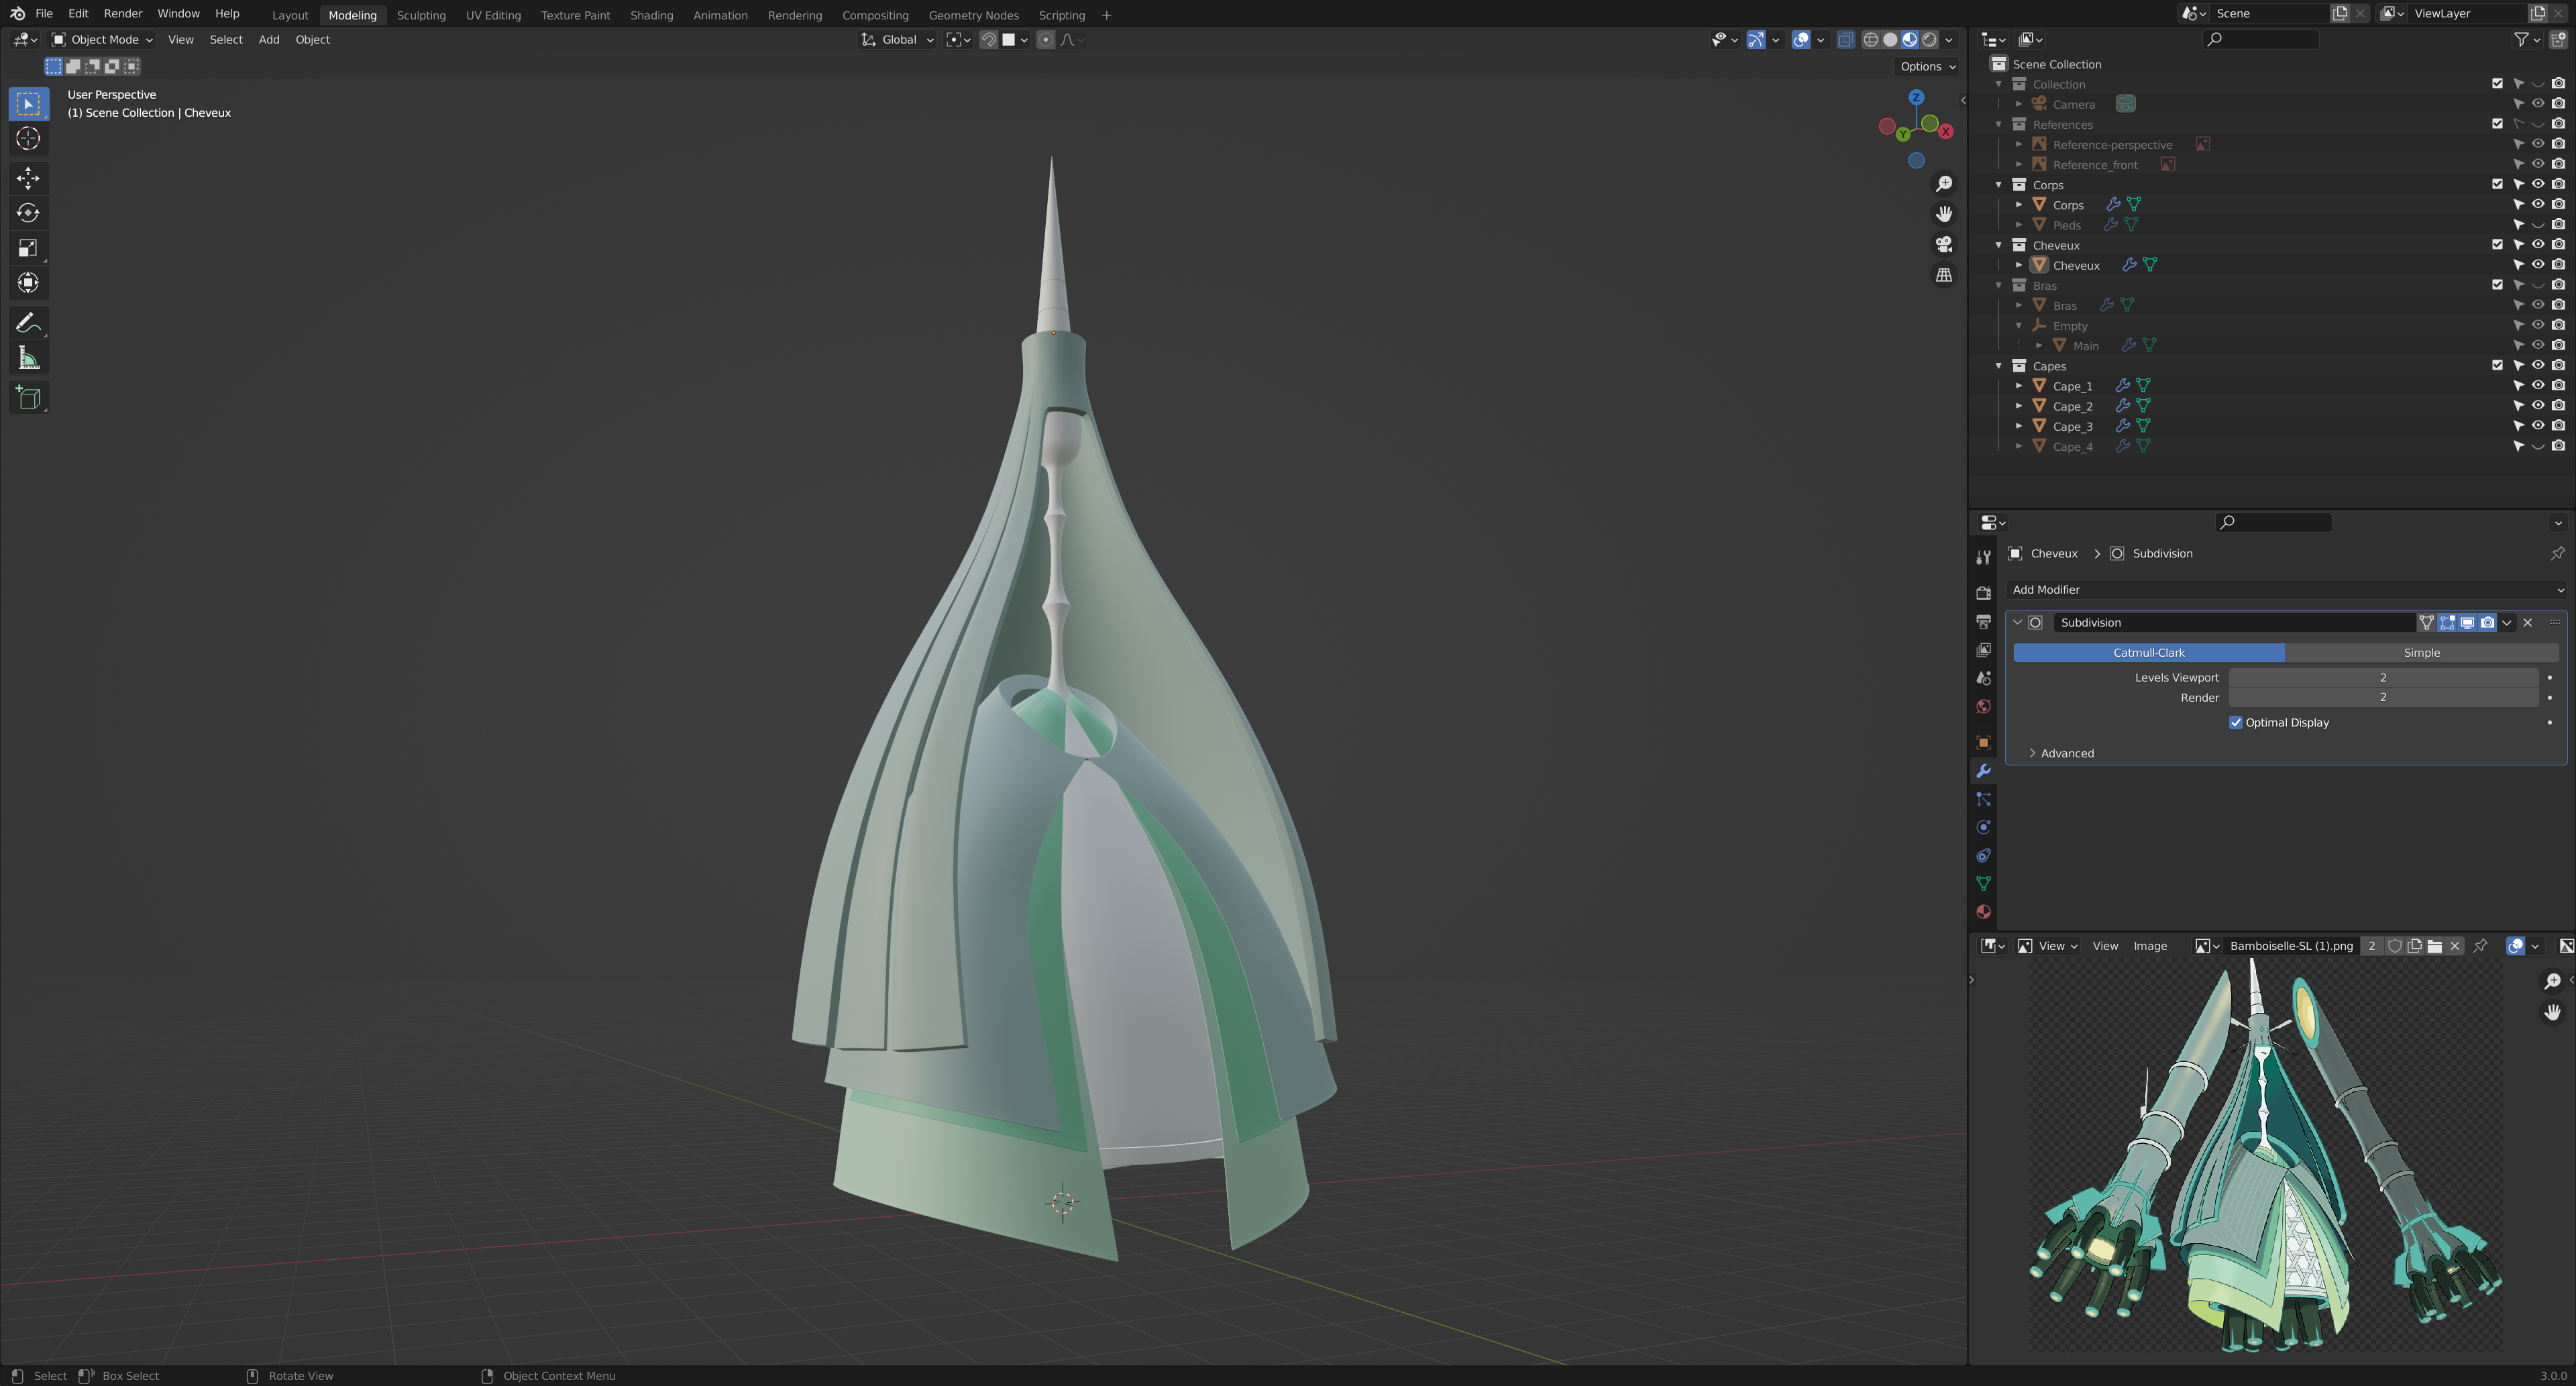This screenshot has width=2576, height=1386.
Task: Select Simple subdivision type
Action: click(2421, 653)
